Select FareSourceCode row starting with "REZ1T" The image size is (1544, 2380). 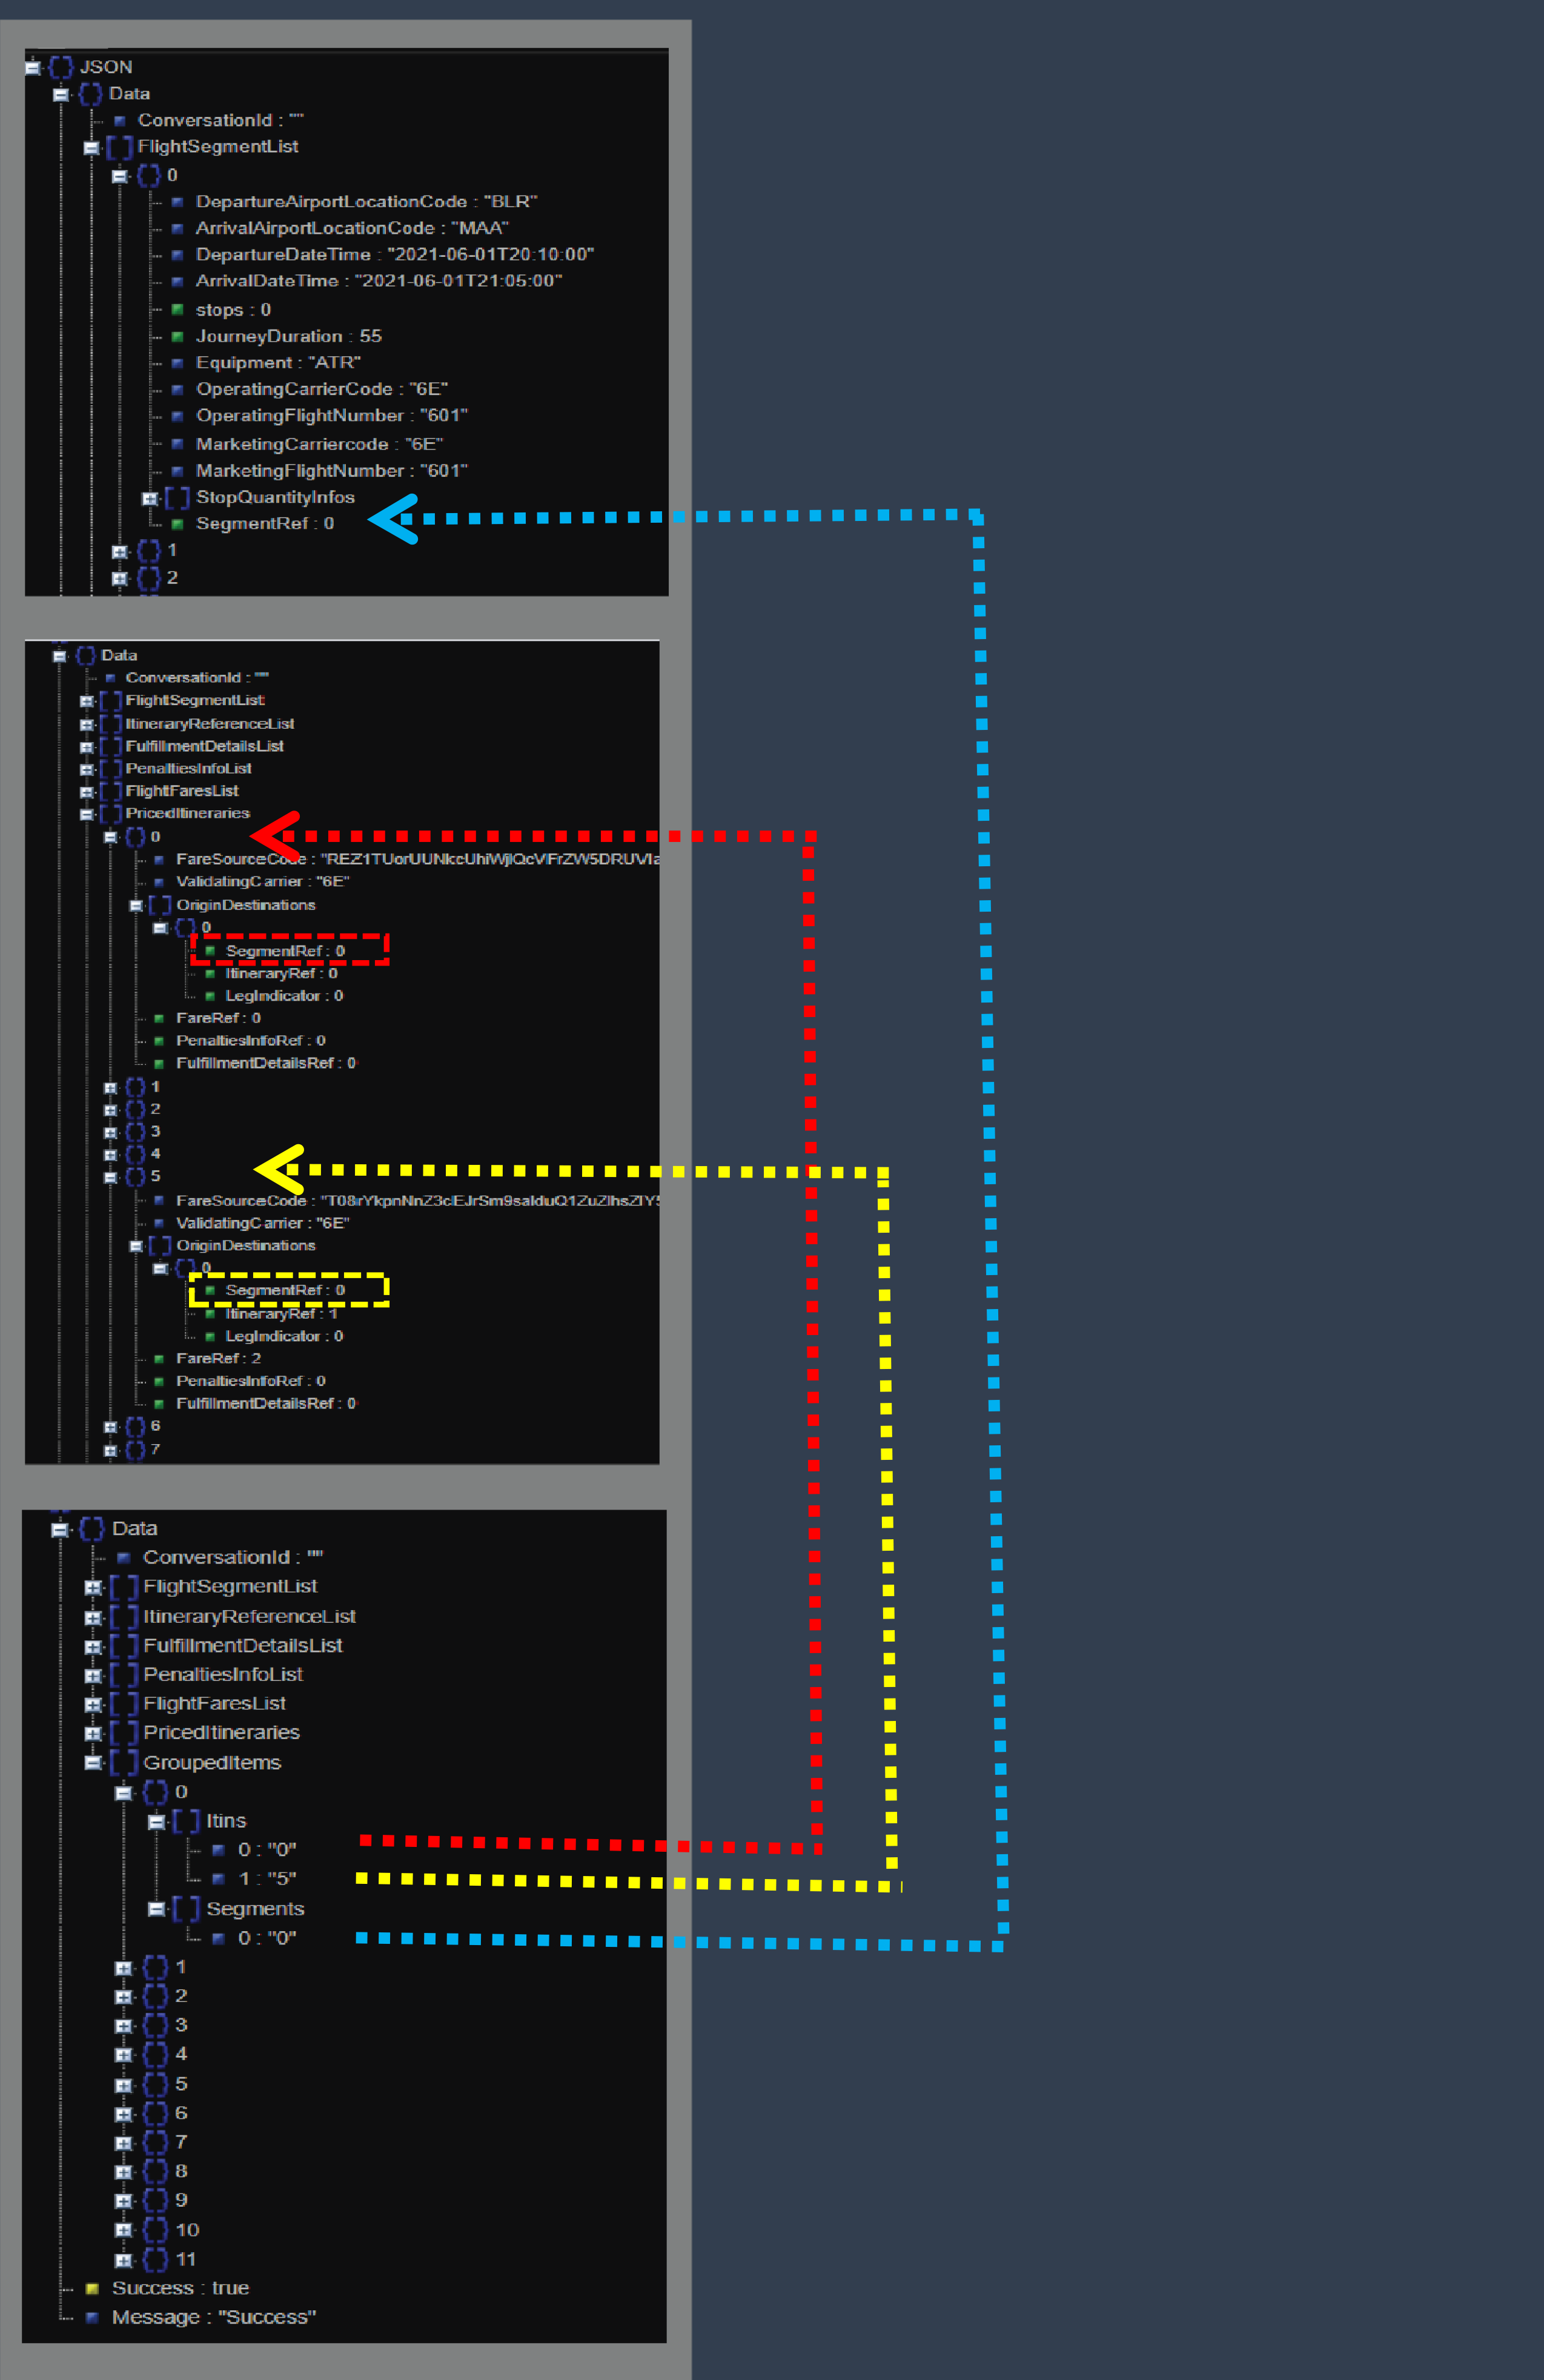[417, 859]
